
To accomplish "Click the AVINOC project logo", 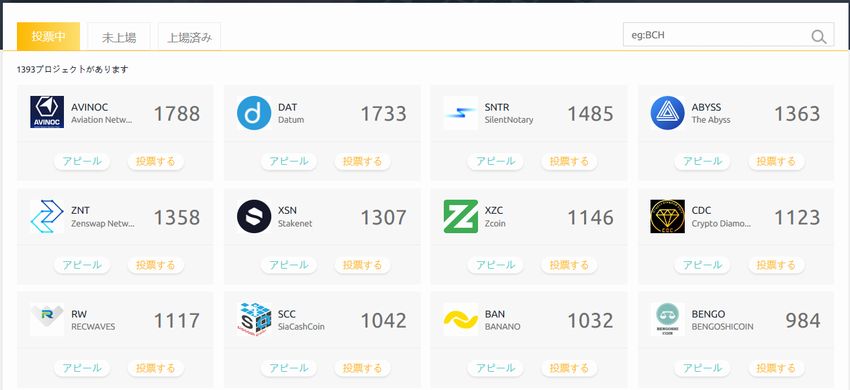I will 47,112.
